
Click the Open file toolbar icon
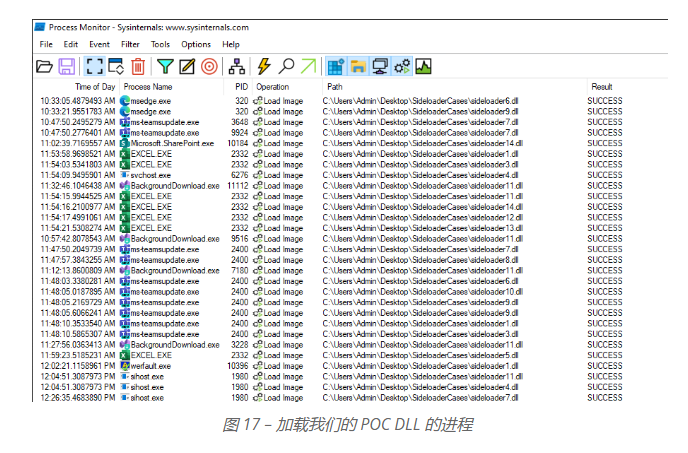pyautogui.click(x=44, y=67)
